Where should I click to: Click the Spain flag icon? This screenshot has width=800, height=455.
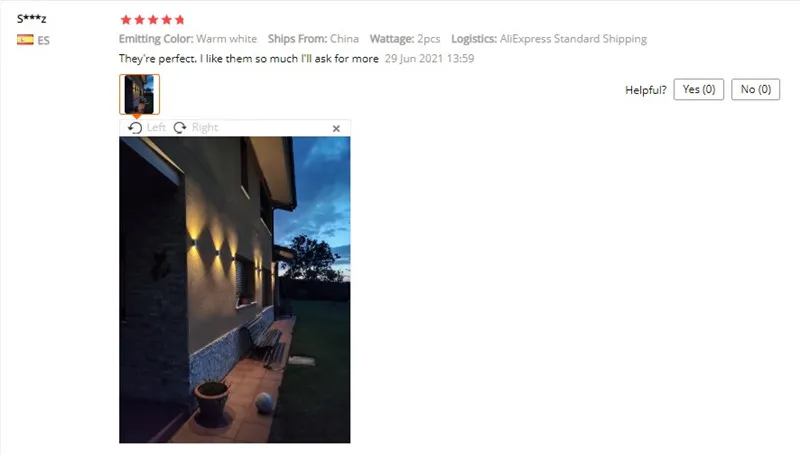(x=25, y=40)
